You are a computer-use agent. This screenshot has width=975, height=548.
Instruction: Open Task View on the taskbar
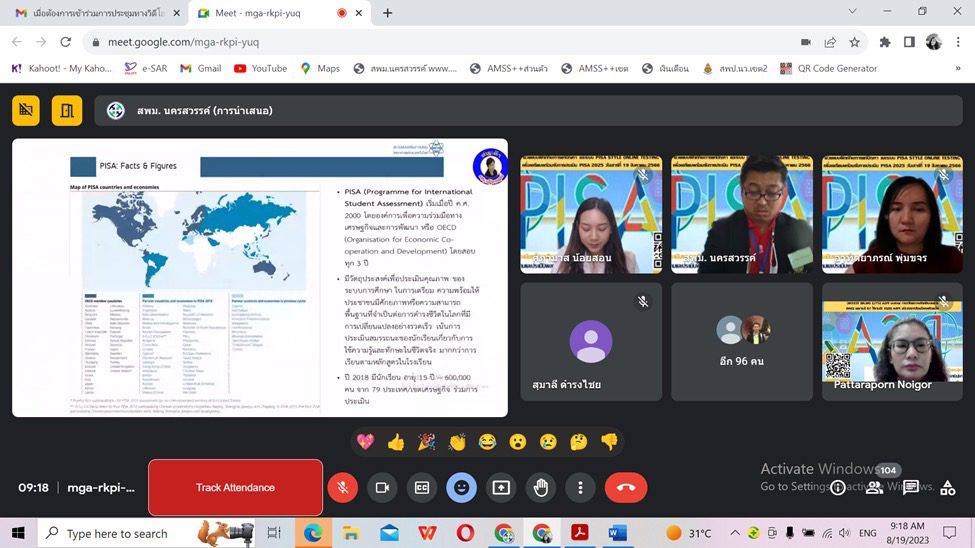(274, 533)
